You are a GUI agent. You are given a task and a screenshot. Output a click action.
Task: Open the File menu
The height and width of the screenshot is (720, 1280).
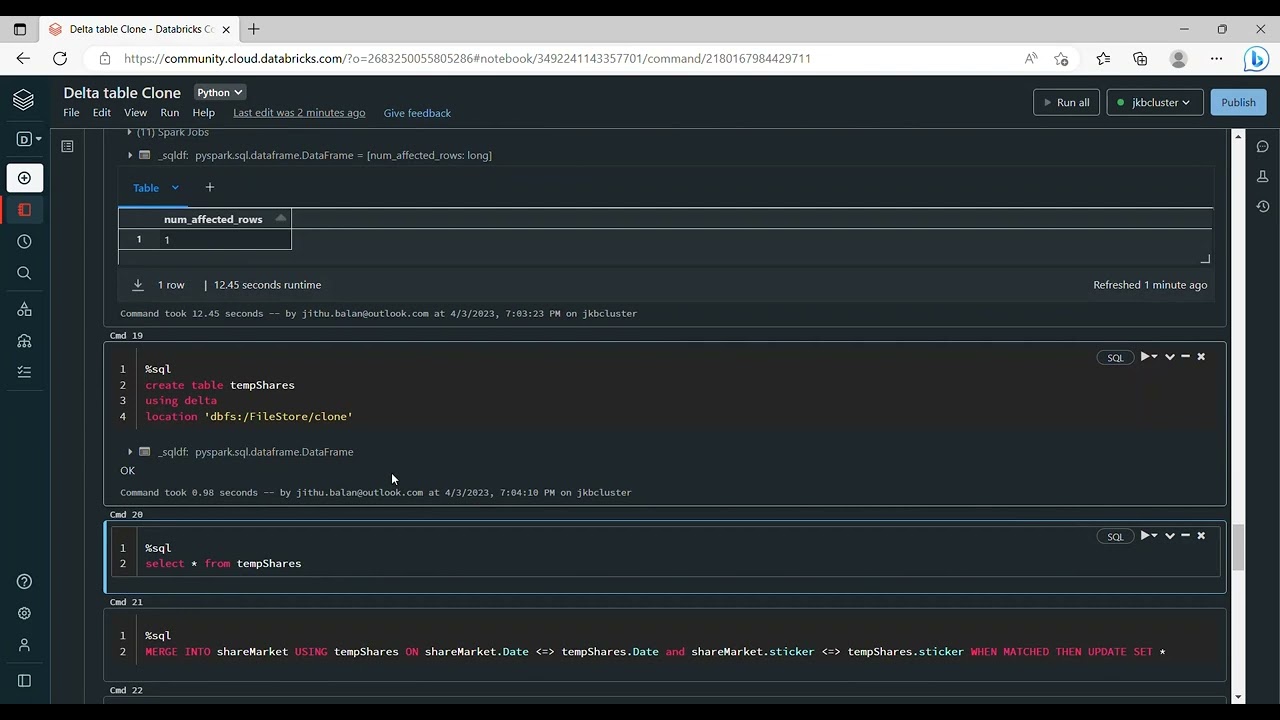(71, 113)
